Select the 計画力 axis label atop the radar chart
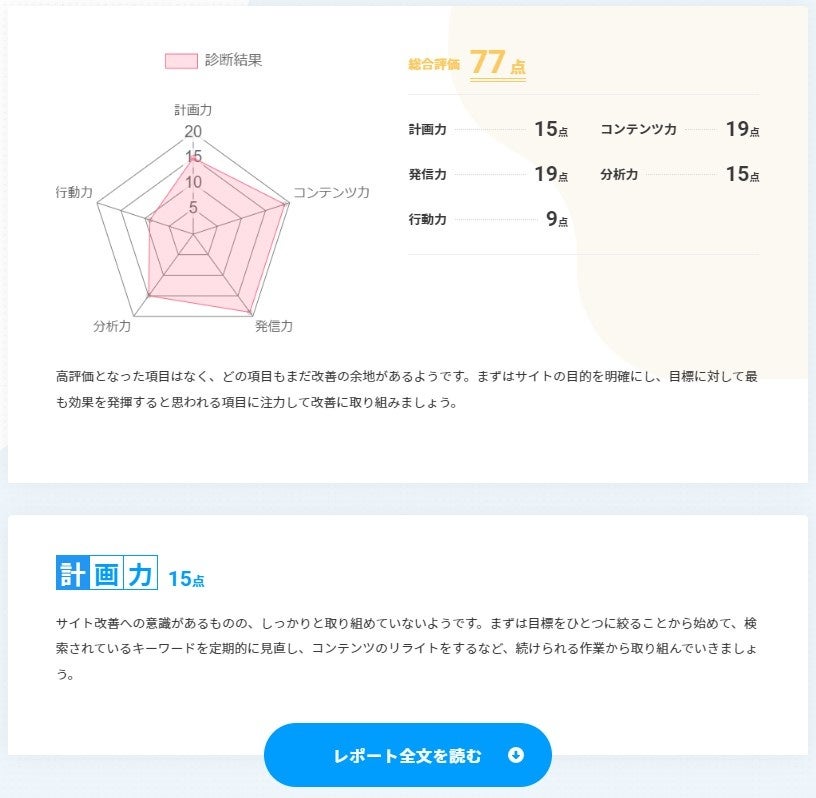 [x=193, y=110]
